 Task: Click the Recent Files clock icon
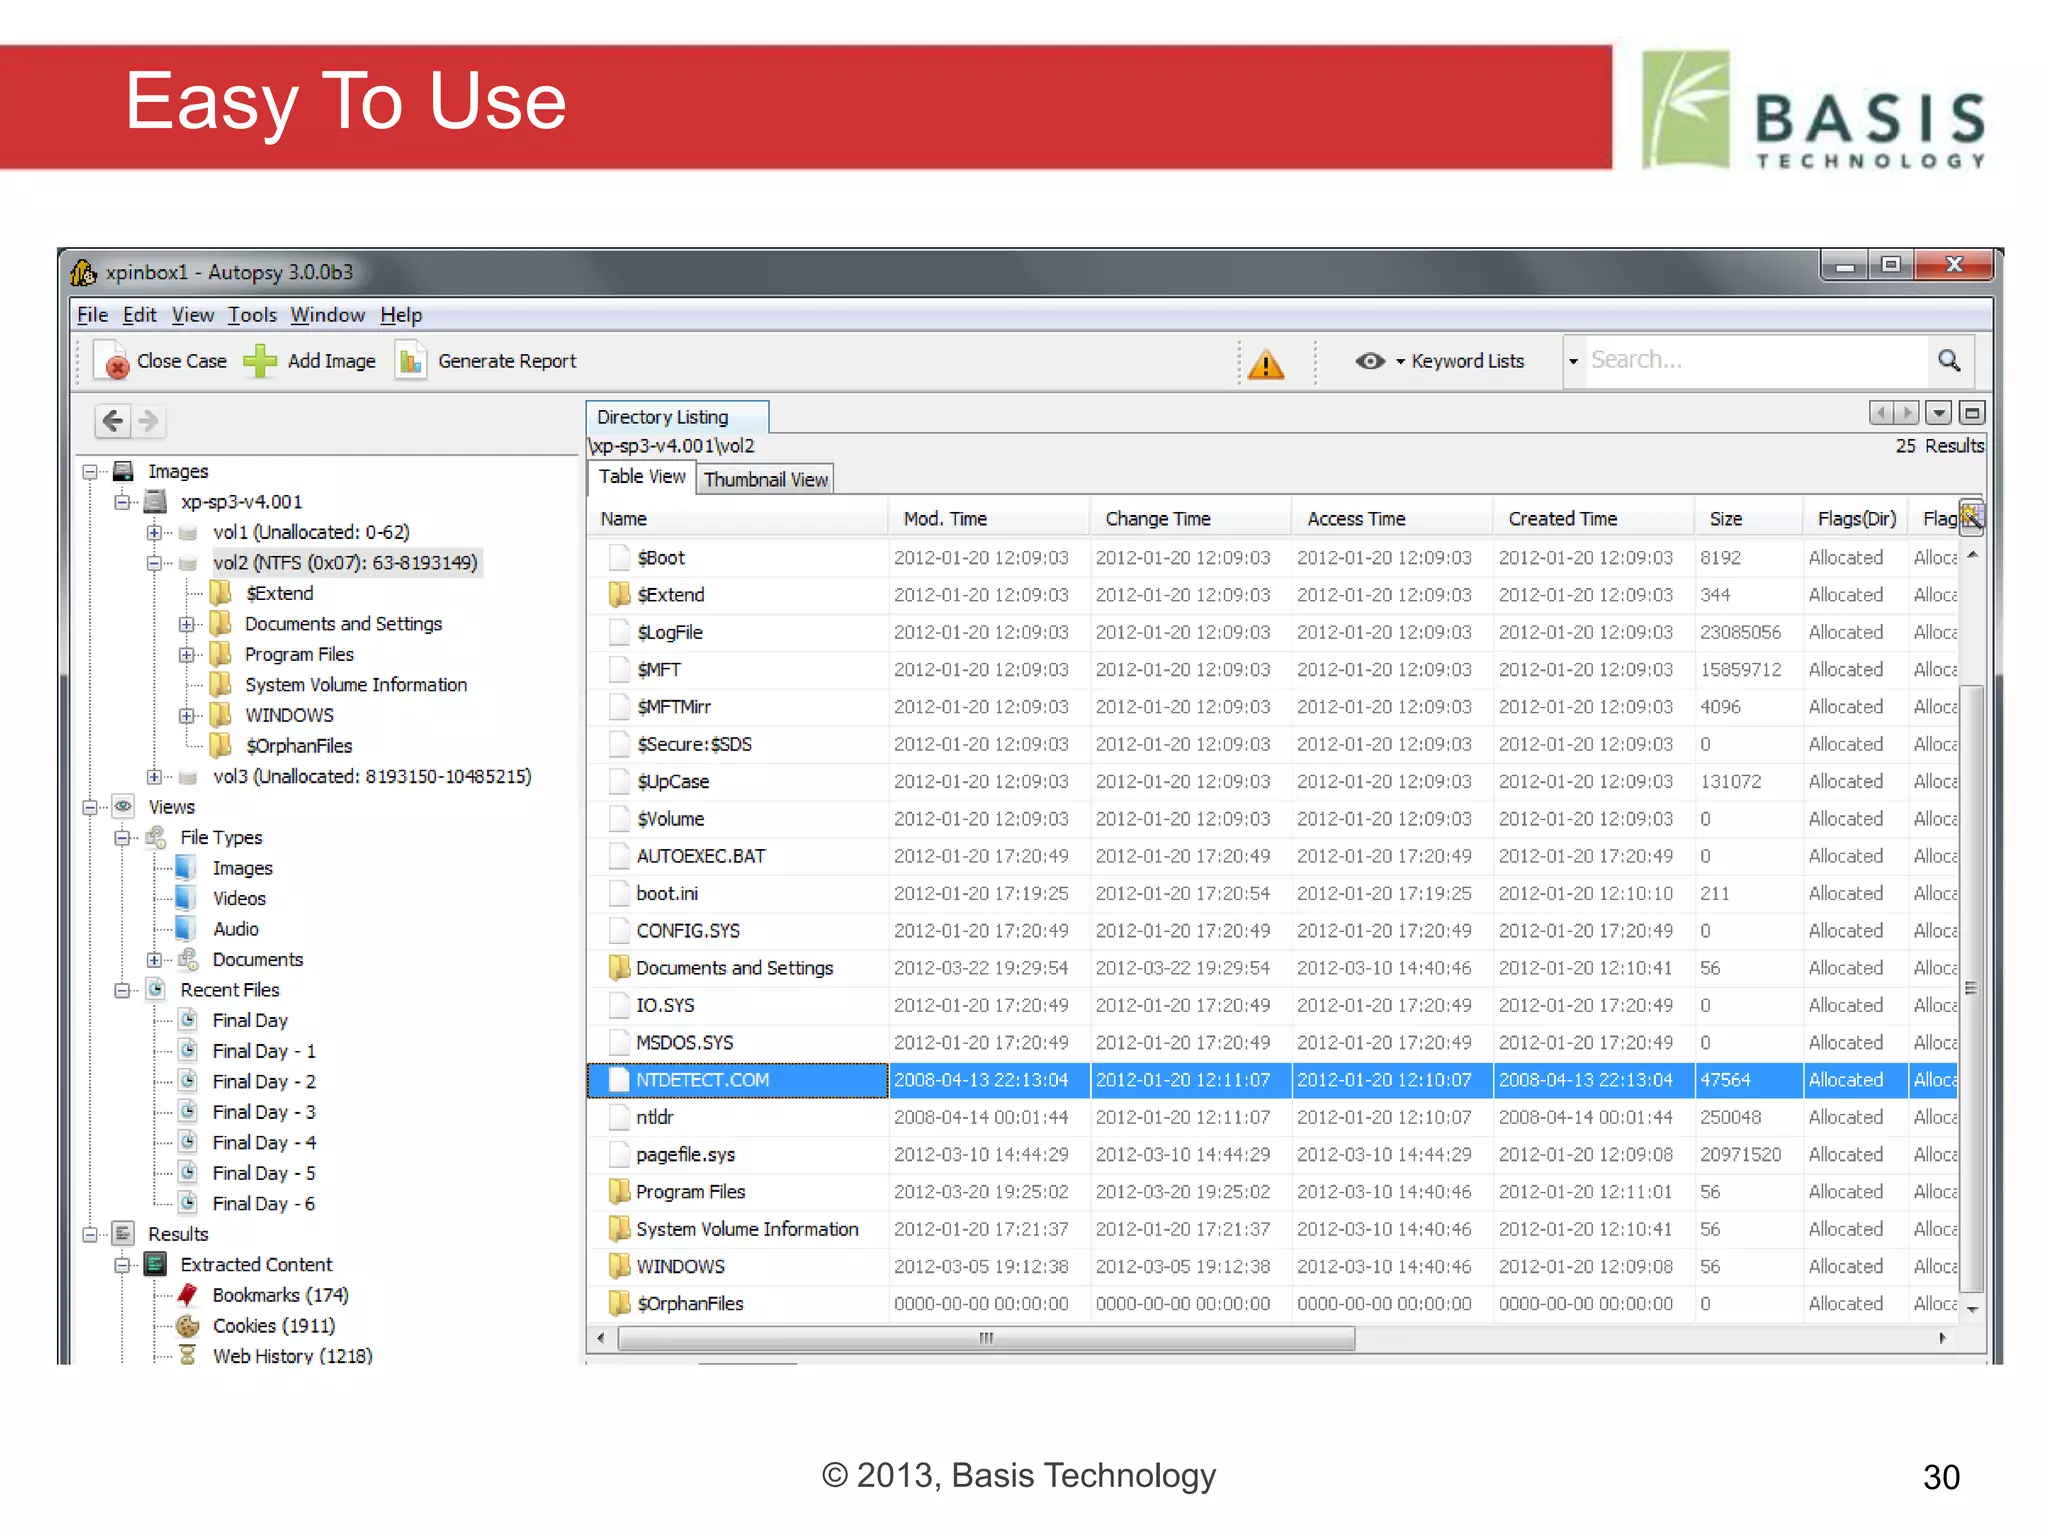[156, 989]
